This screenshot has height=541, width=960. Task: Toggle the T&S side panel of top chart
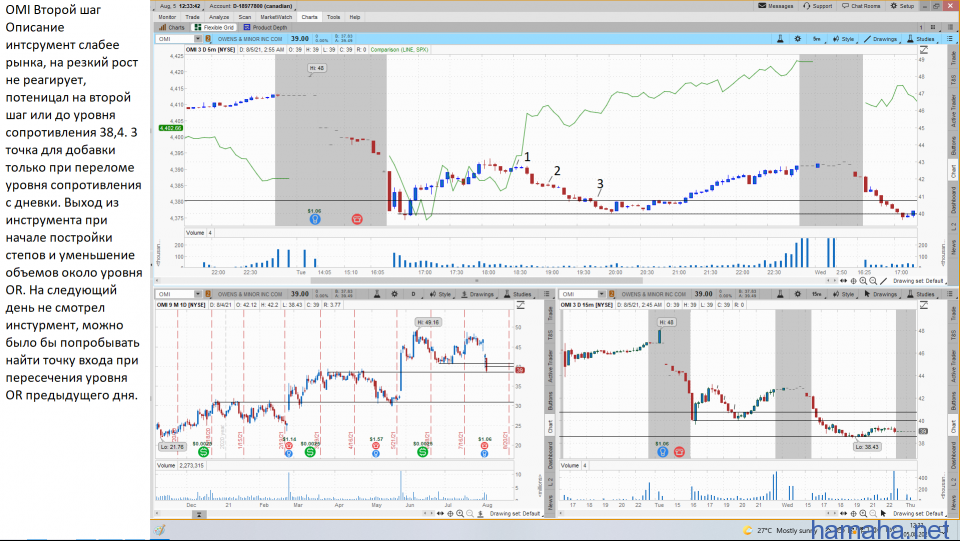[953, 80]
